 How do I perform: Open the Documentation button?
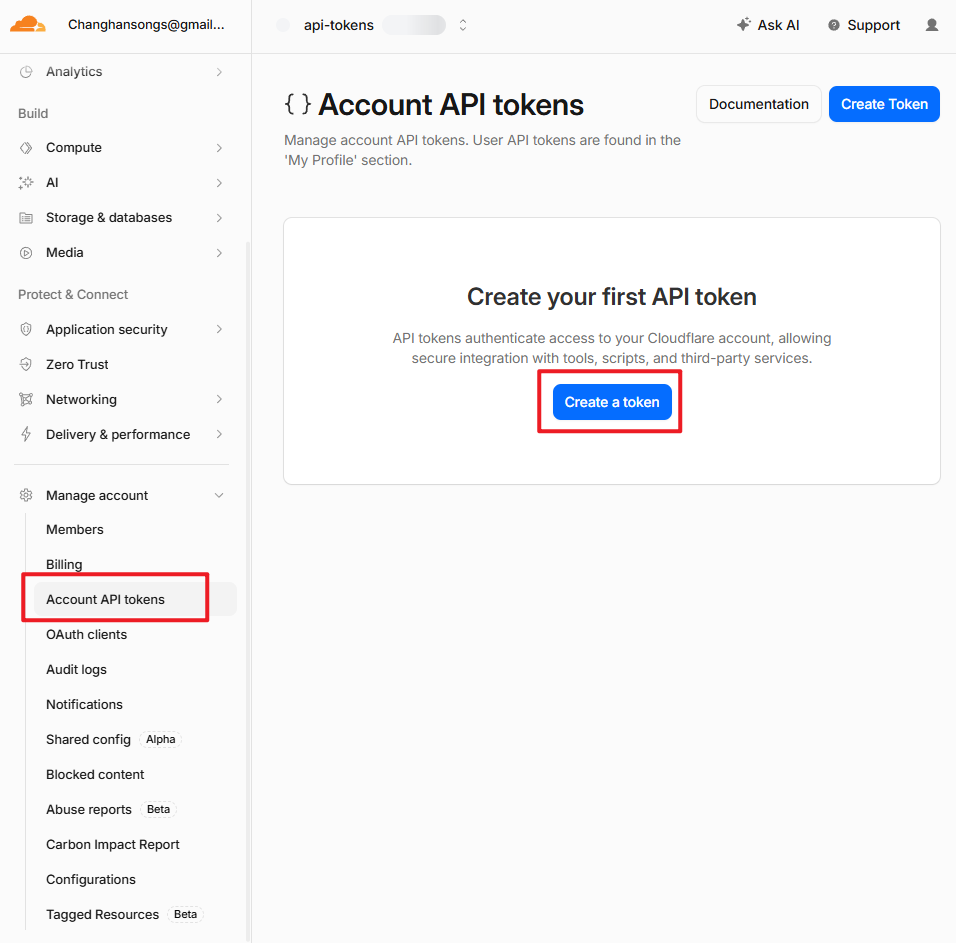tap(758, 104)
